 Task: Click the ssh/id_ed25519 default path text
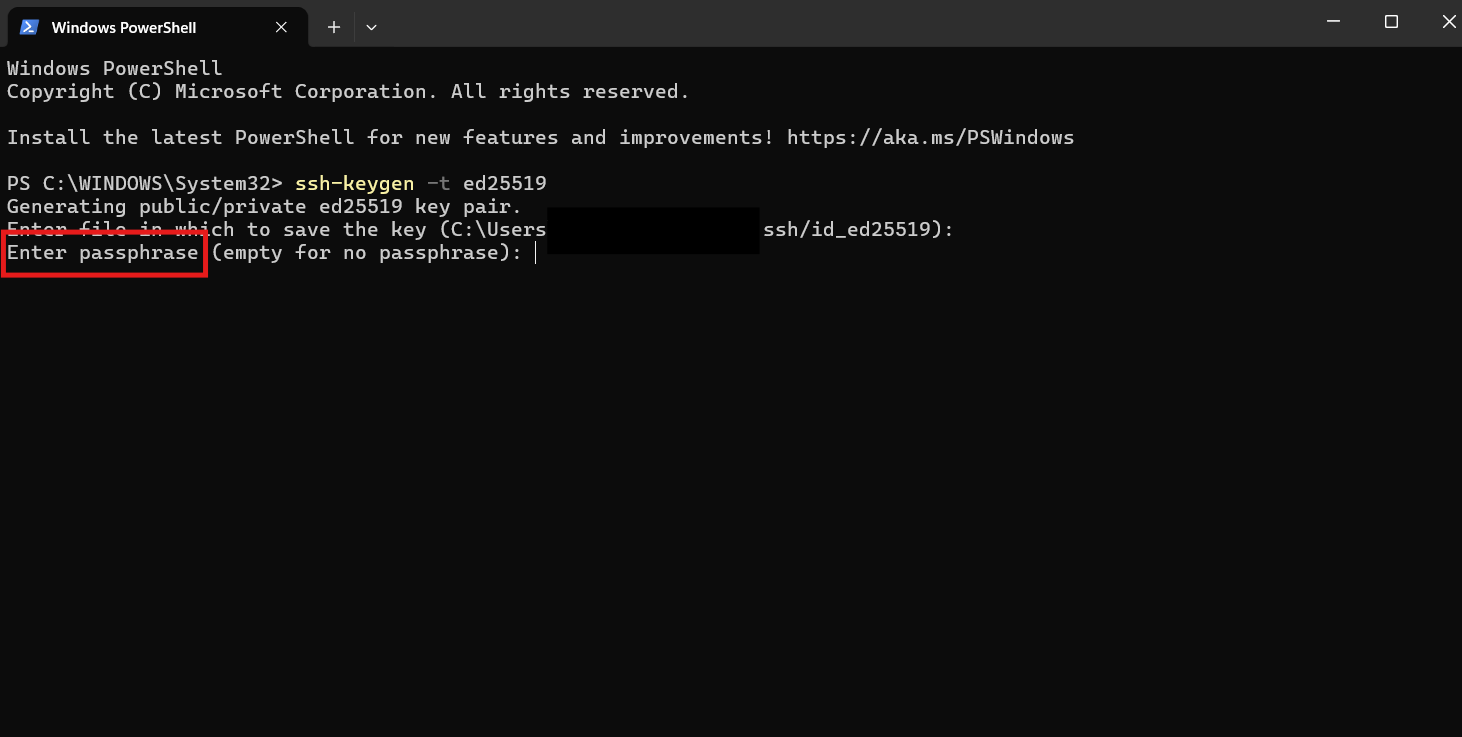coord(847,230)
